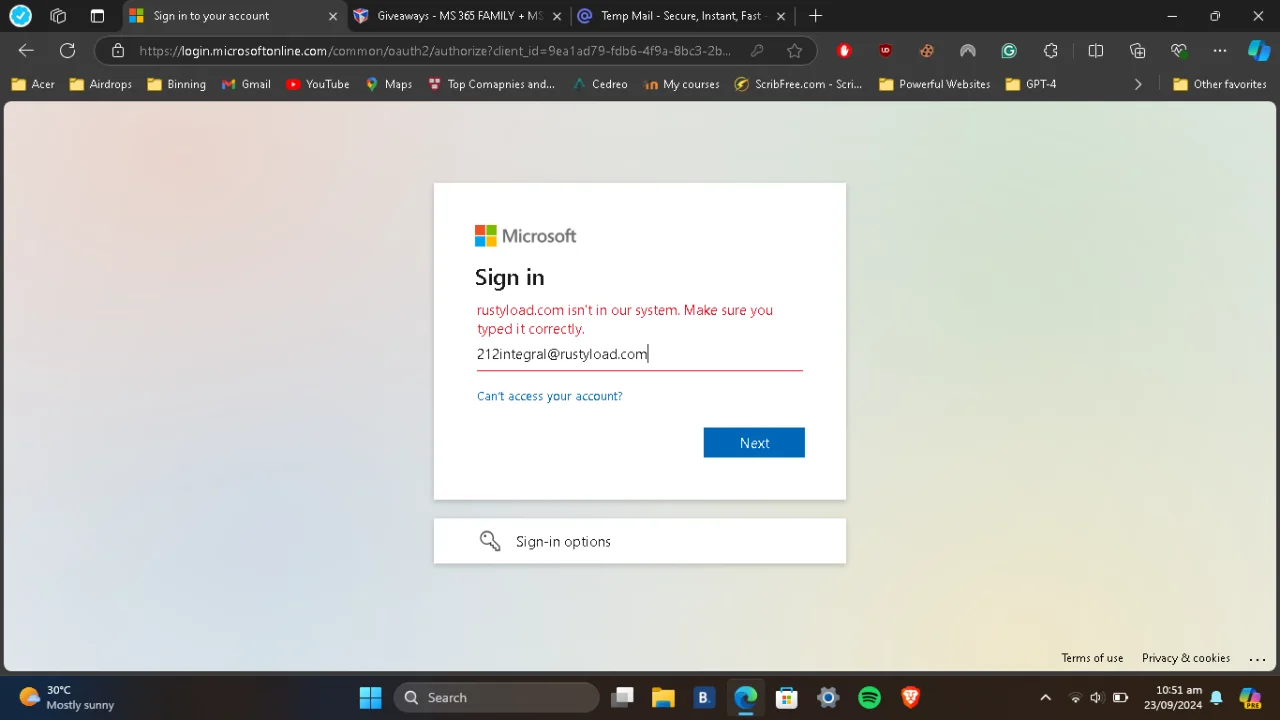
Task: Open the Extensions puzzle icon
Action: 1050,51
